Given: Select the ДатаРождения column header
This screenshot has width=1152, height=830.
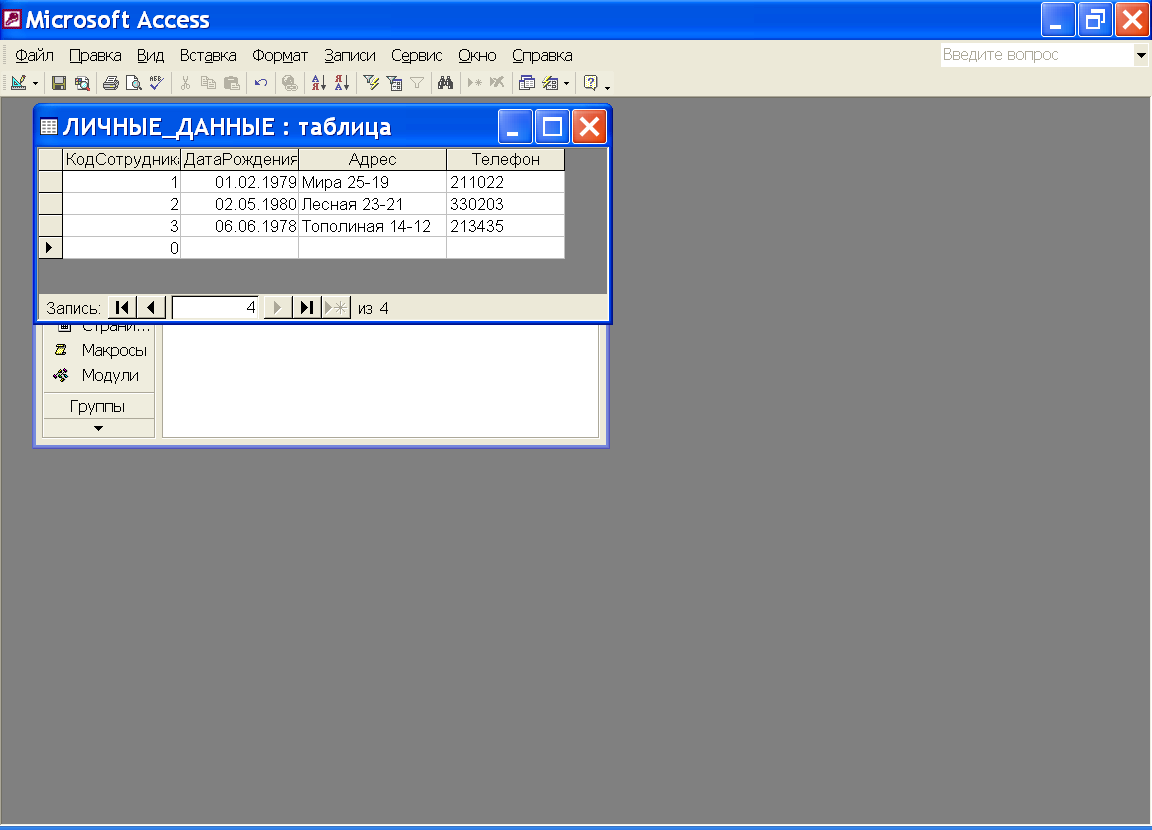Looking at the screenshot, I should [240, 159].
